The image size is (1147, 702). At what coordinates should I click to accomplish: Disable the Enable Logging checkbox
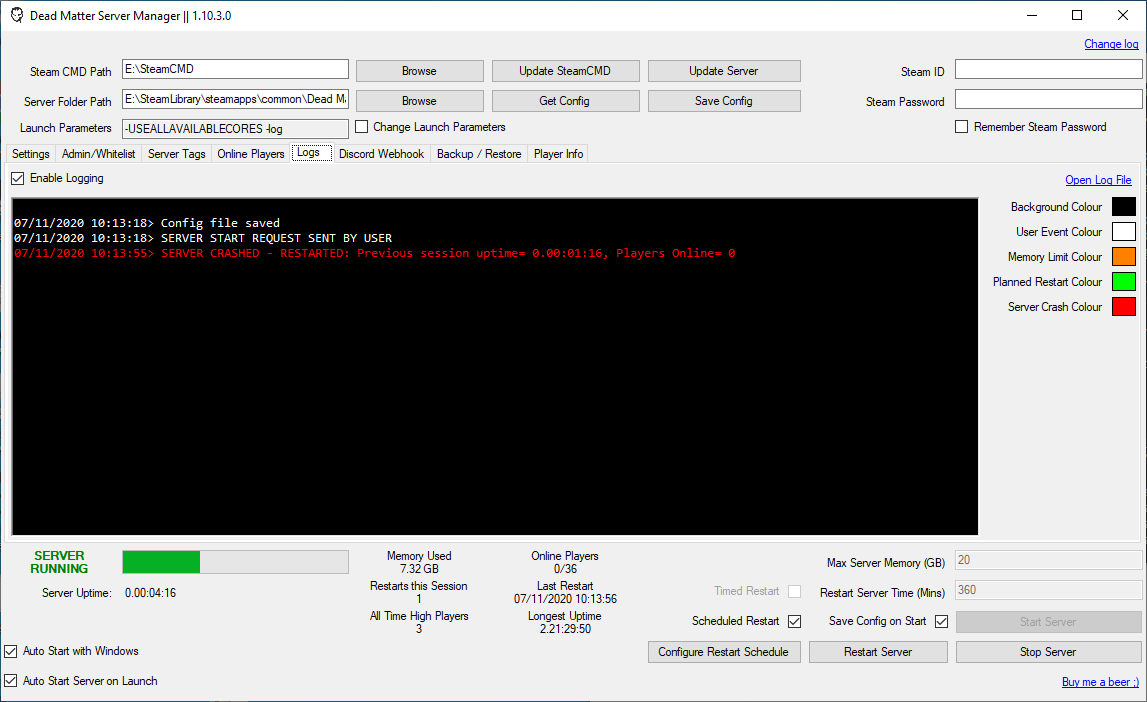pos(17,178)
